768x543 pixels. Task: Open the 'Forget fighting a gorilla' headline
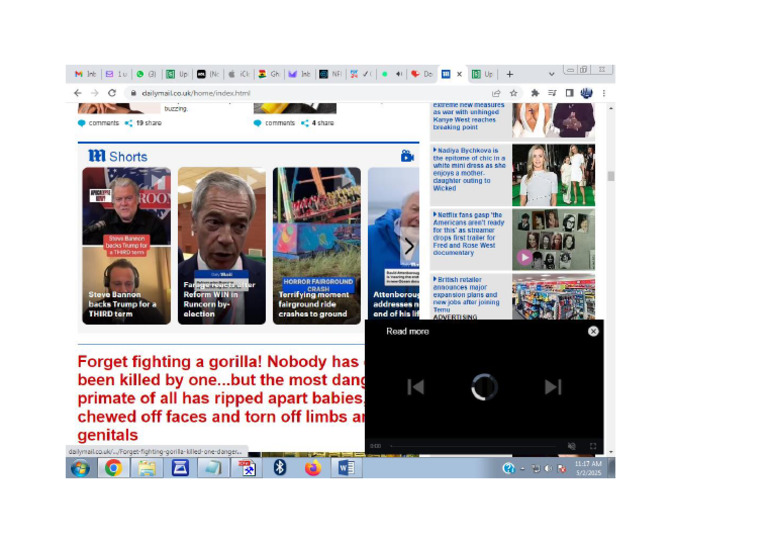pos(221,398)
